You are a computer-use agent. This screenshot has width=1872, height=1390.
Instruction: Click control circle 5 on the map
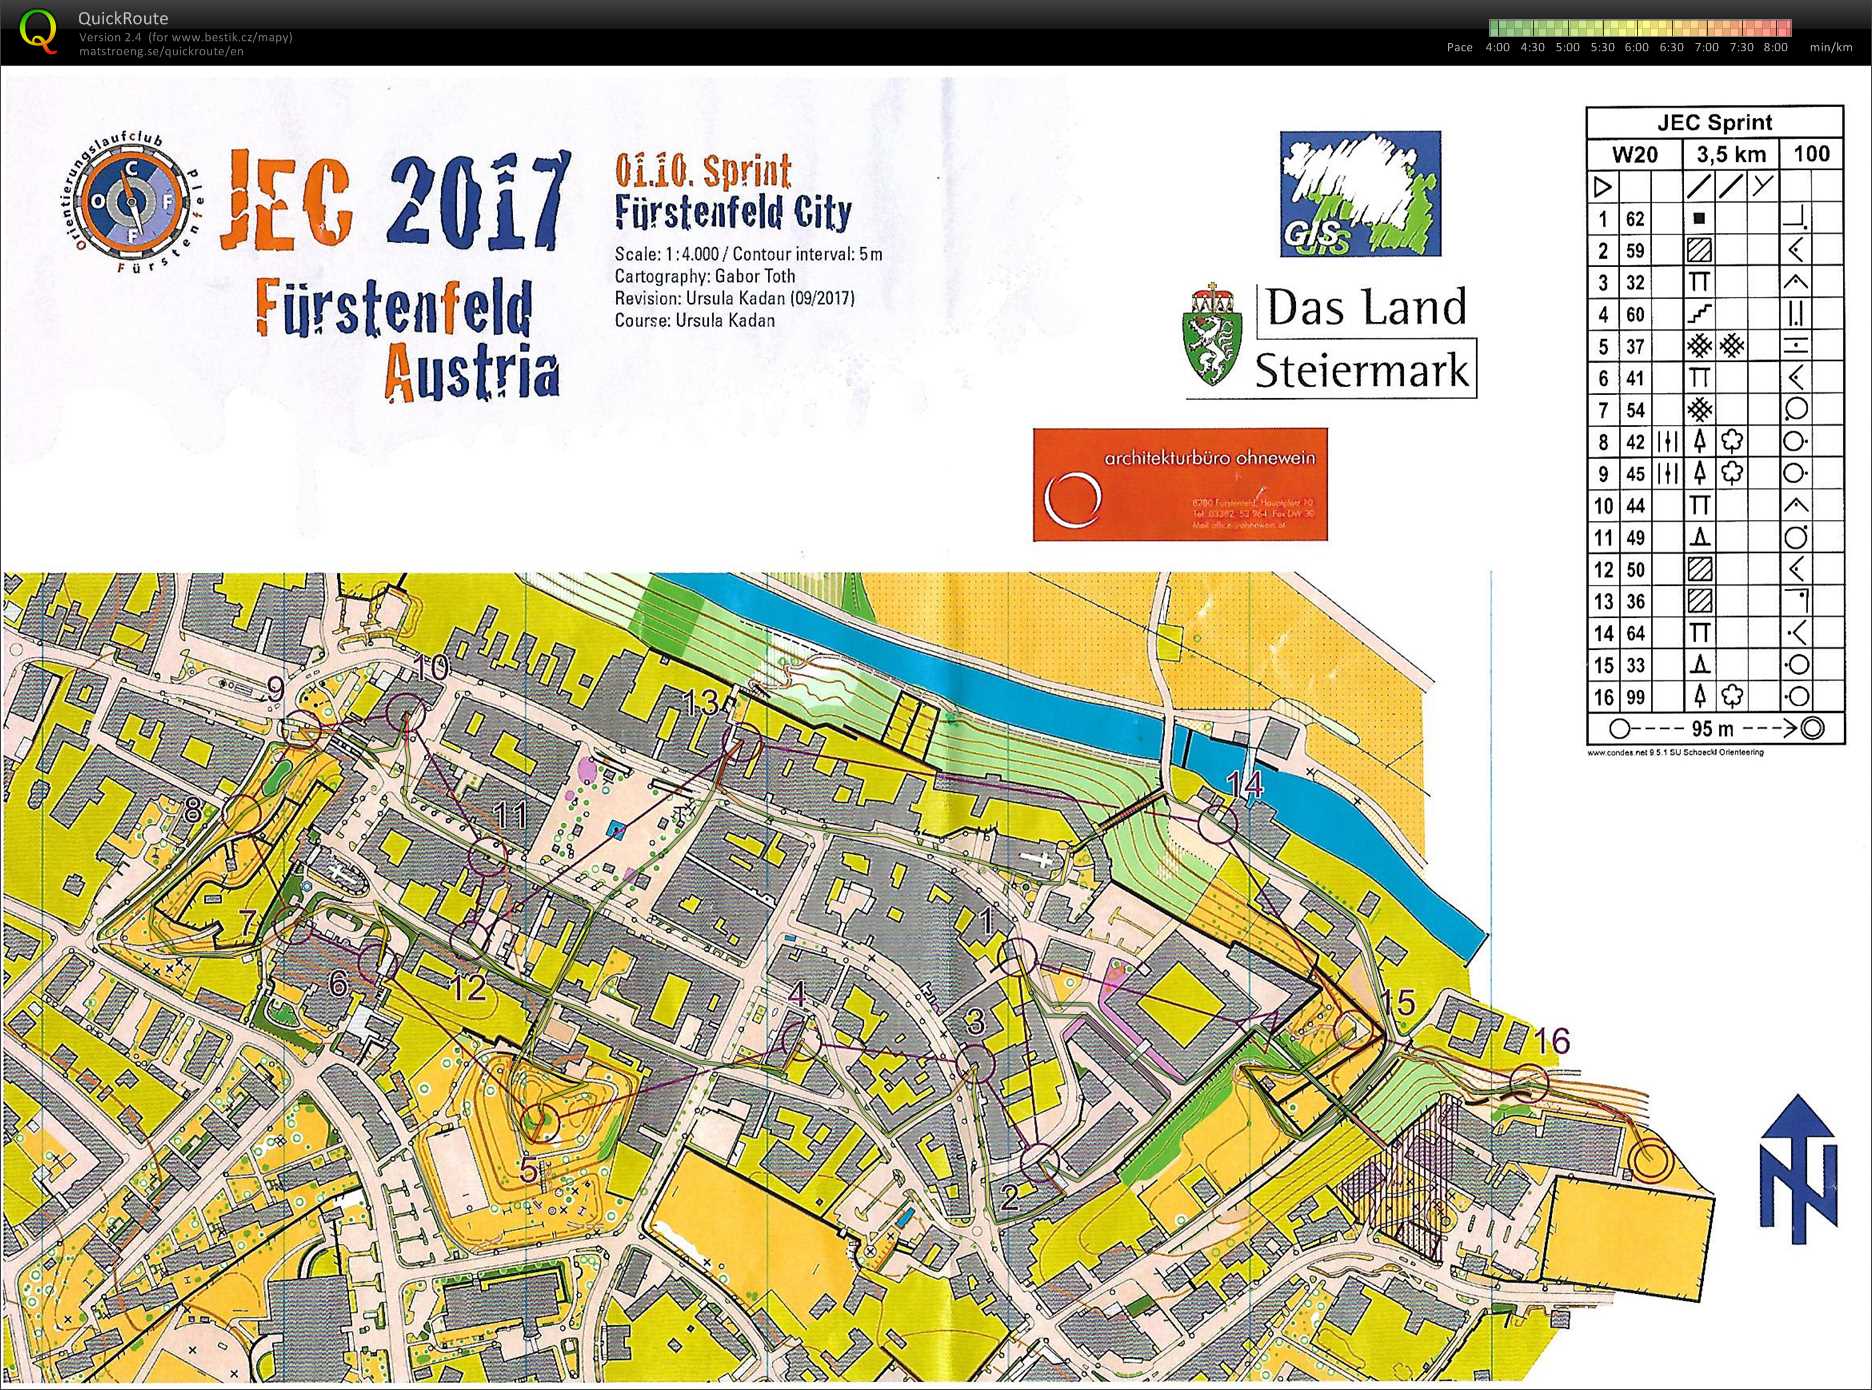[x=541, y=1120]
